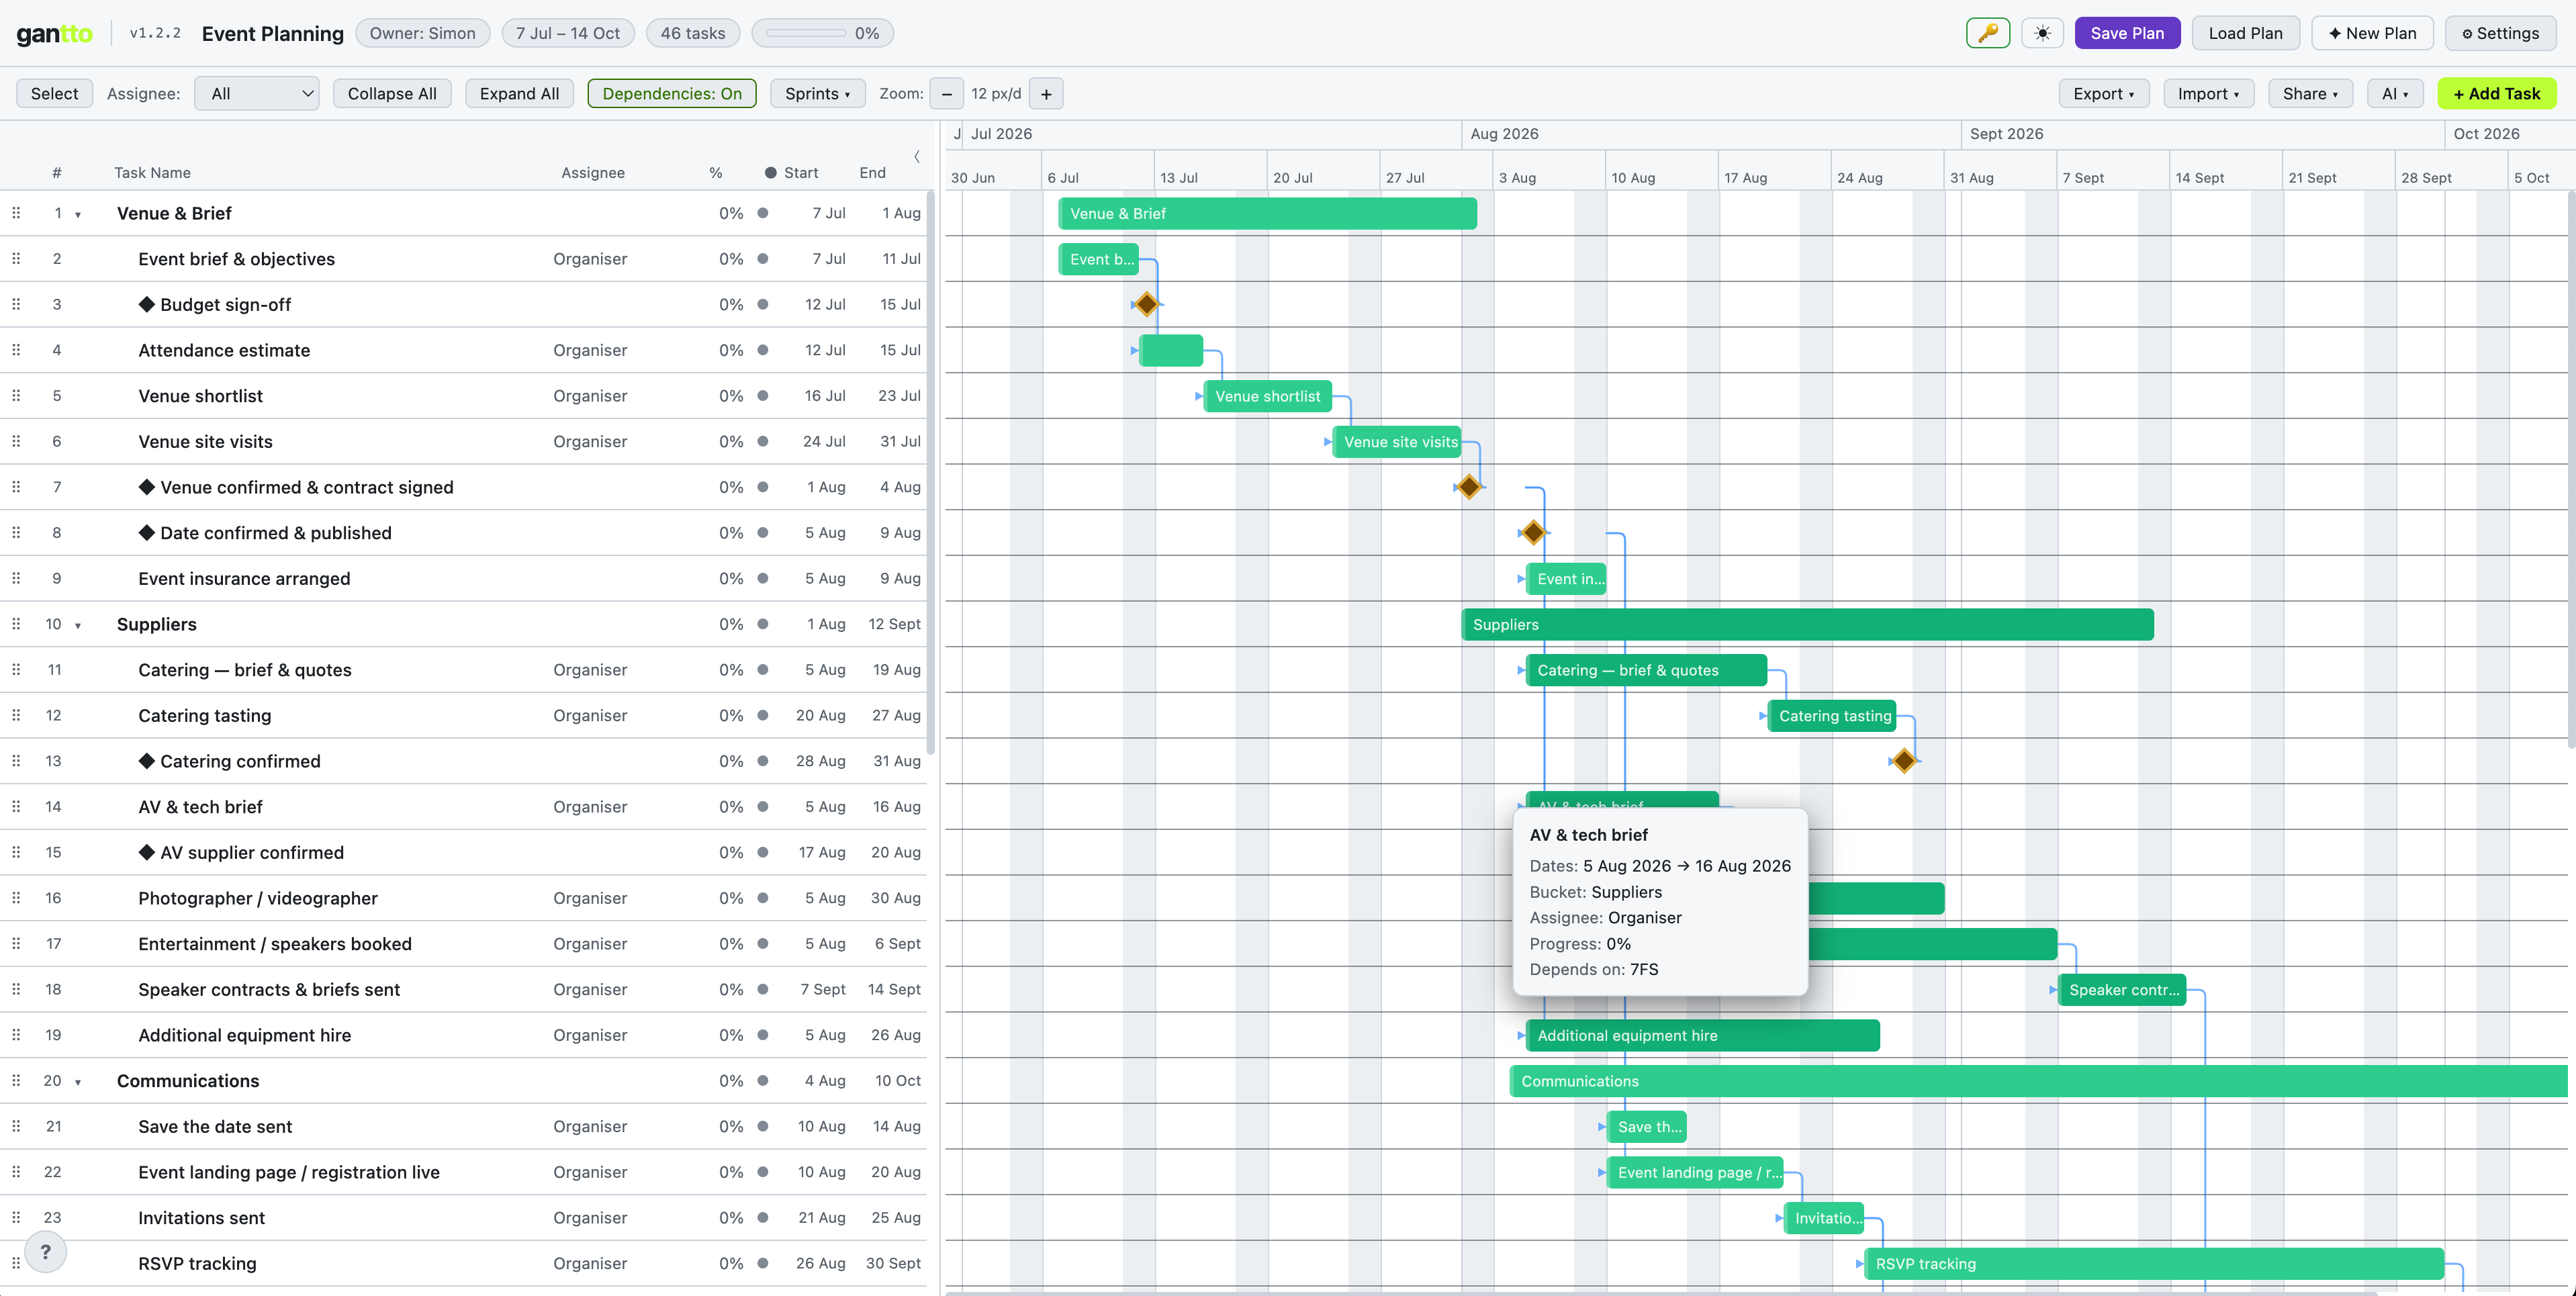
Task: Open the Share dropdown menu
Action: (2310, 94)
